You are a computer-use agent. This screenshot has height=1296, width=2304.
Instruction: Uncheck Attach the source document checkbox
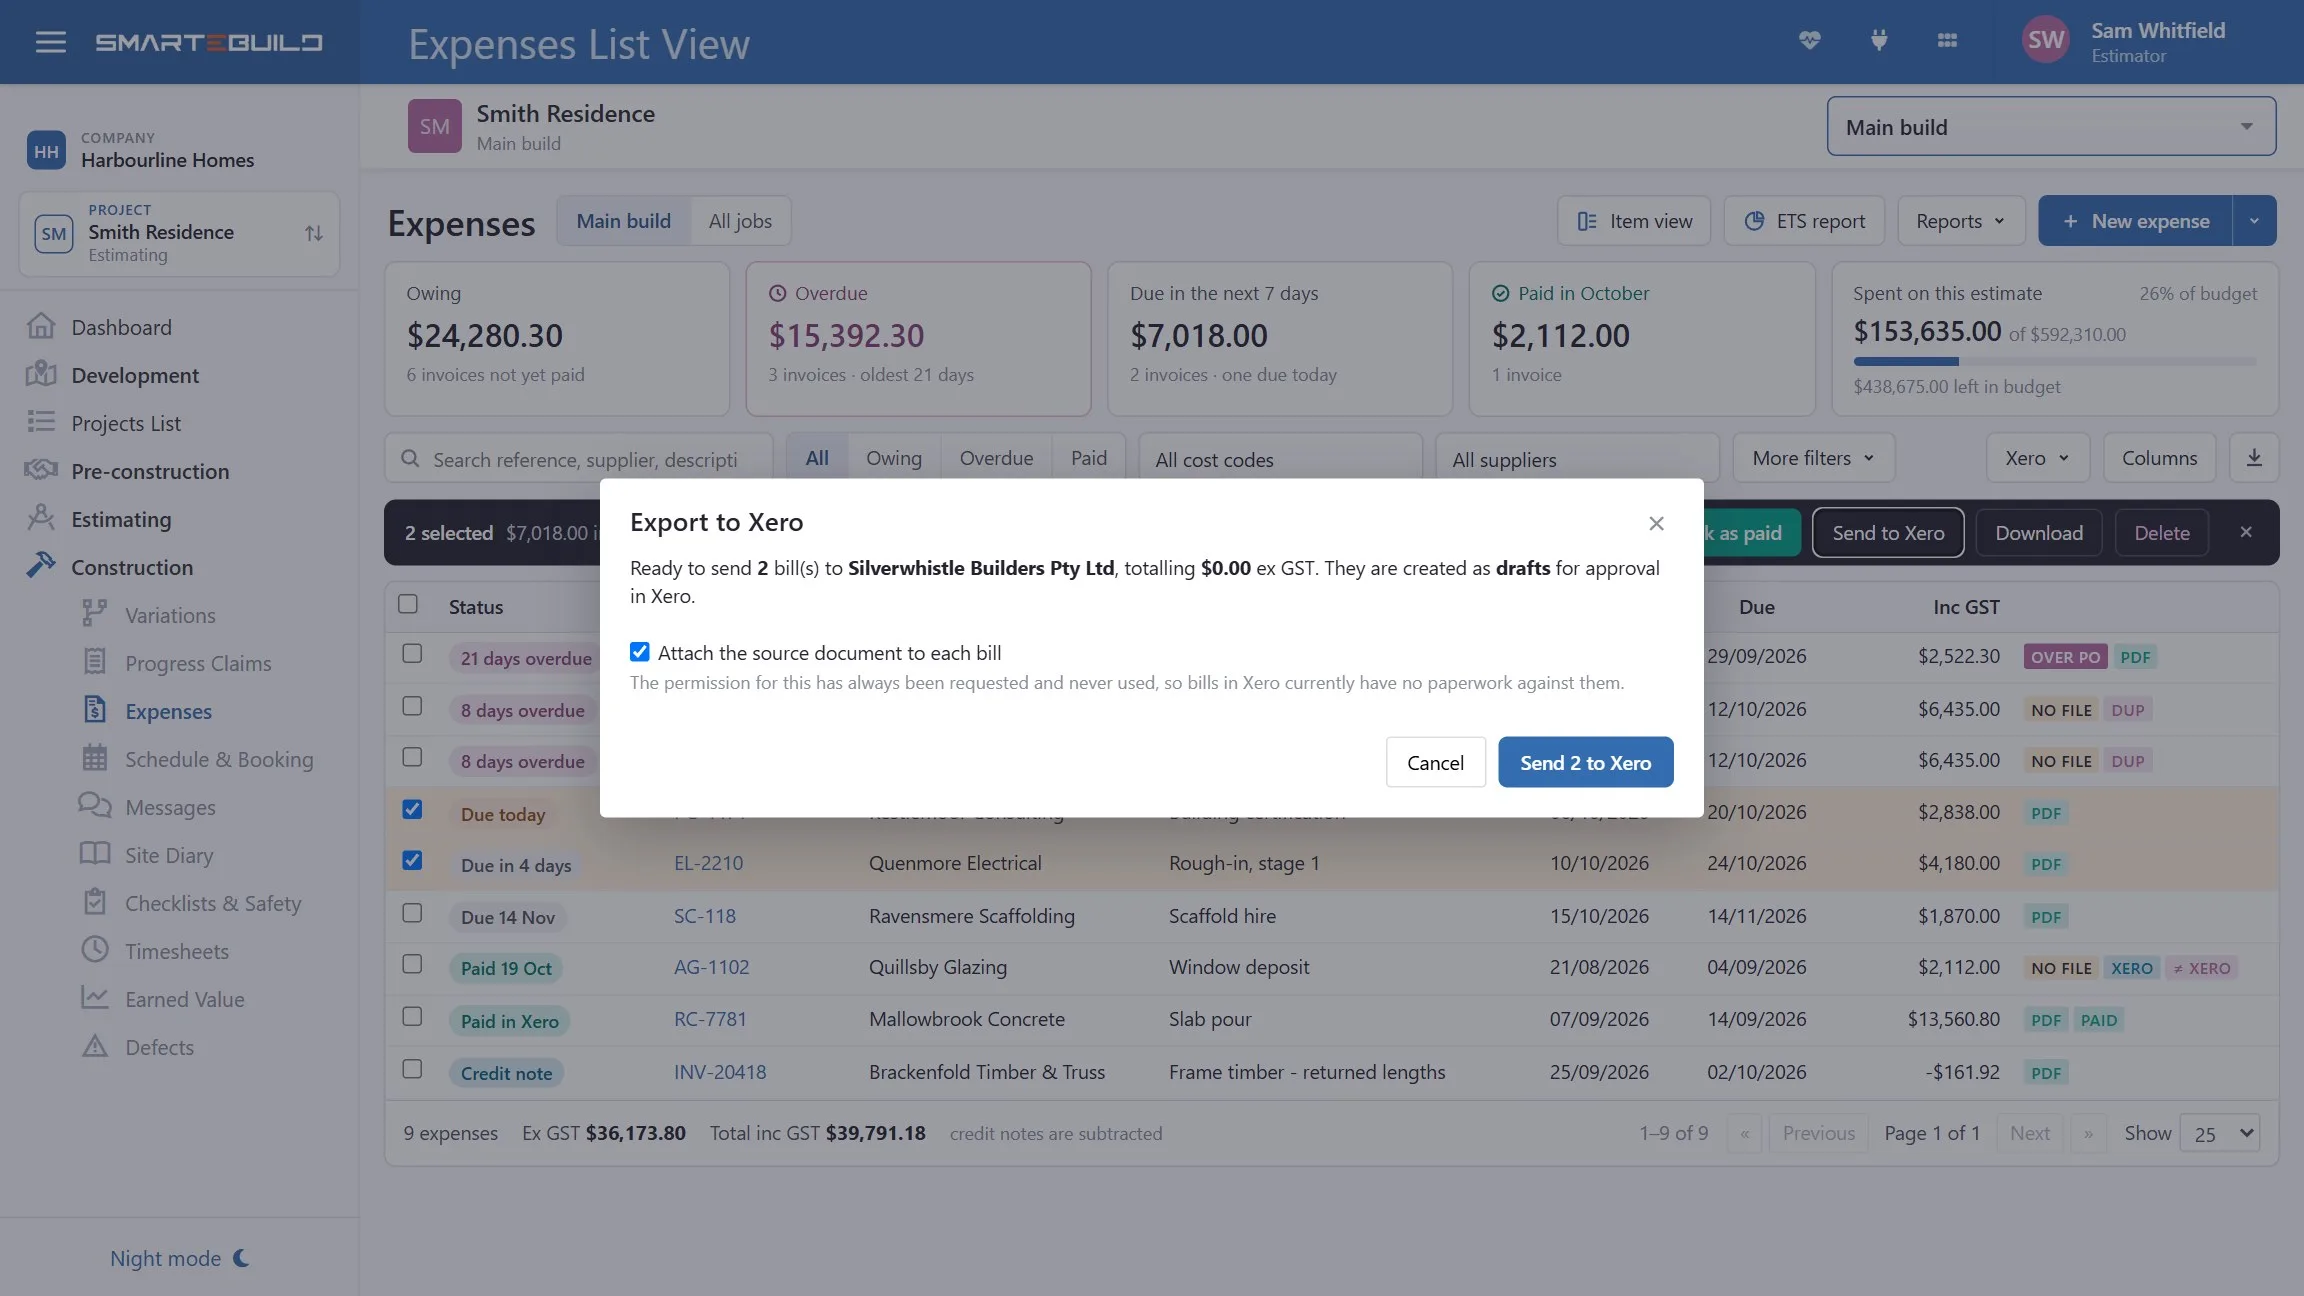click(x=639, y=652)
